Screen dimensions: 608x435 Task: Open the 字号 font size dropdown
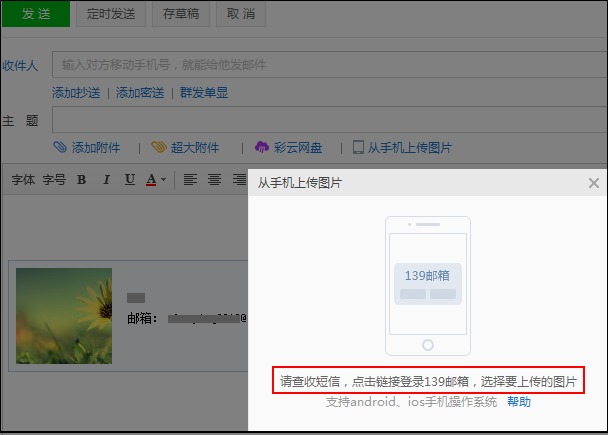[54, 180]
